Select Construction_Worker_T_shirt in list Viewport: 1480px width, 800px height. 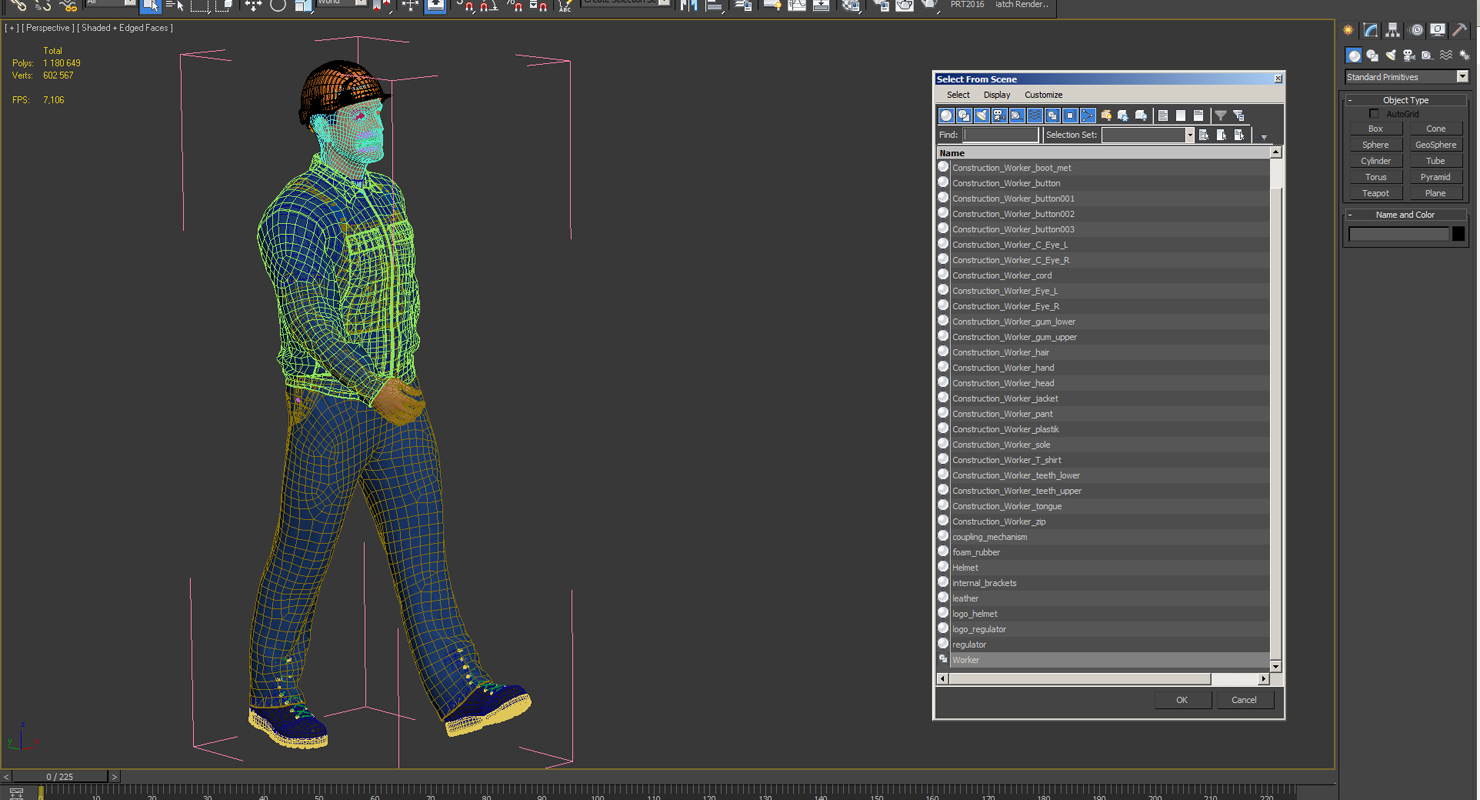tap(1103, 460)
